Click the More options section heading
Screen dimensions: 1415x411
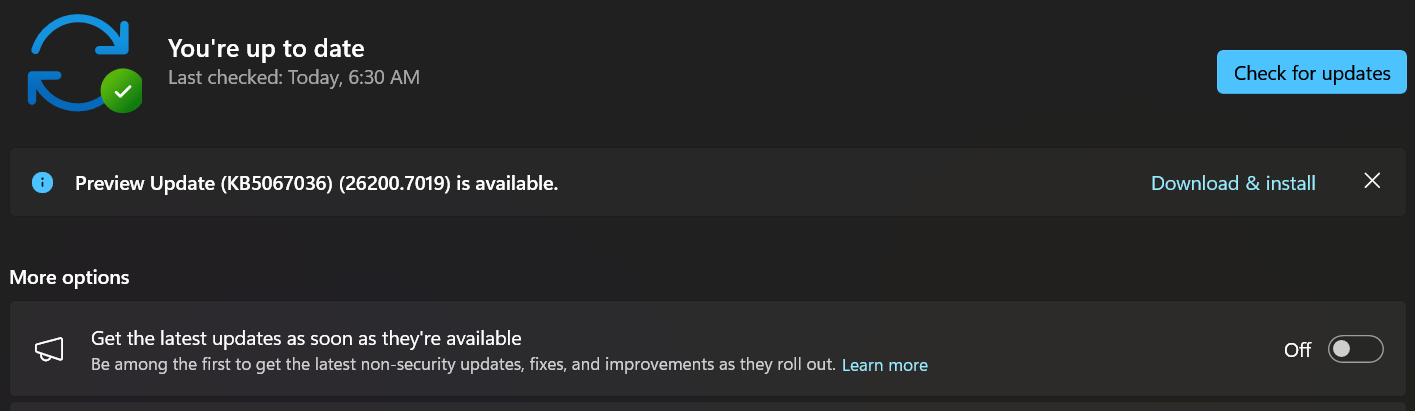pos(70,277)
